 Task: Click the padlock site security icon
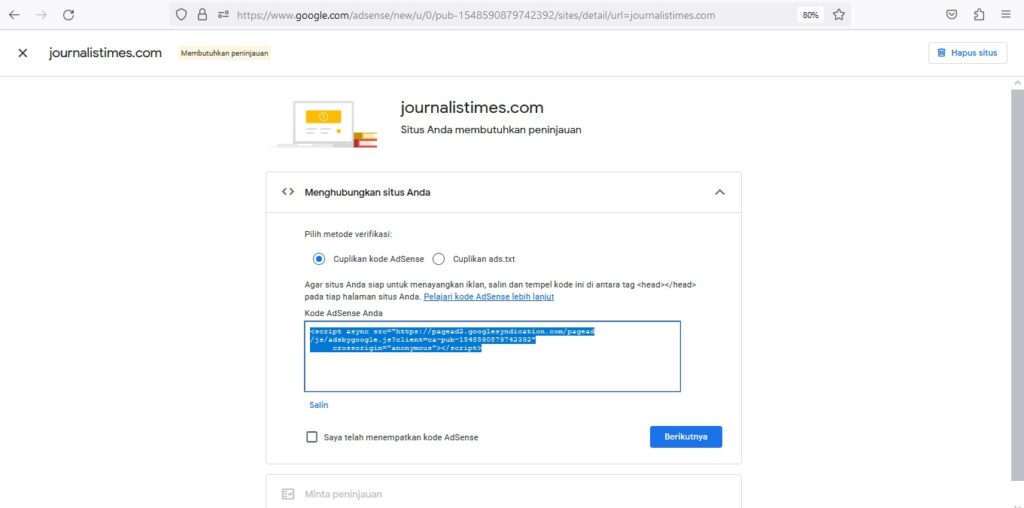click(x=202, y=14)
